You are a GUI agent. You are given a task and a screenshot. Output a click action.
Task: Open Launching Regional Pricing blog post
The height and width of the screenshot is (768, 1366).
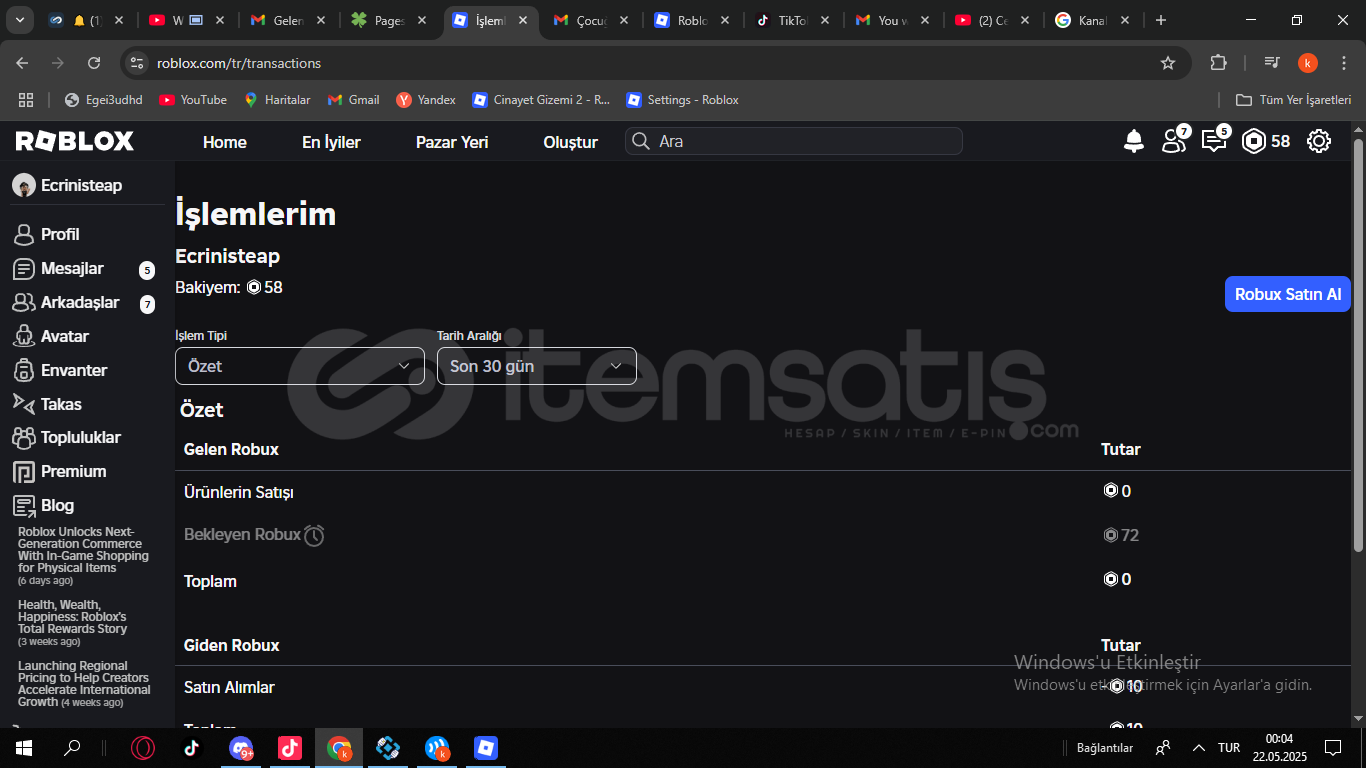[84, 684]
